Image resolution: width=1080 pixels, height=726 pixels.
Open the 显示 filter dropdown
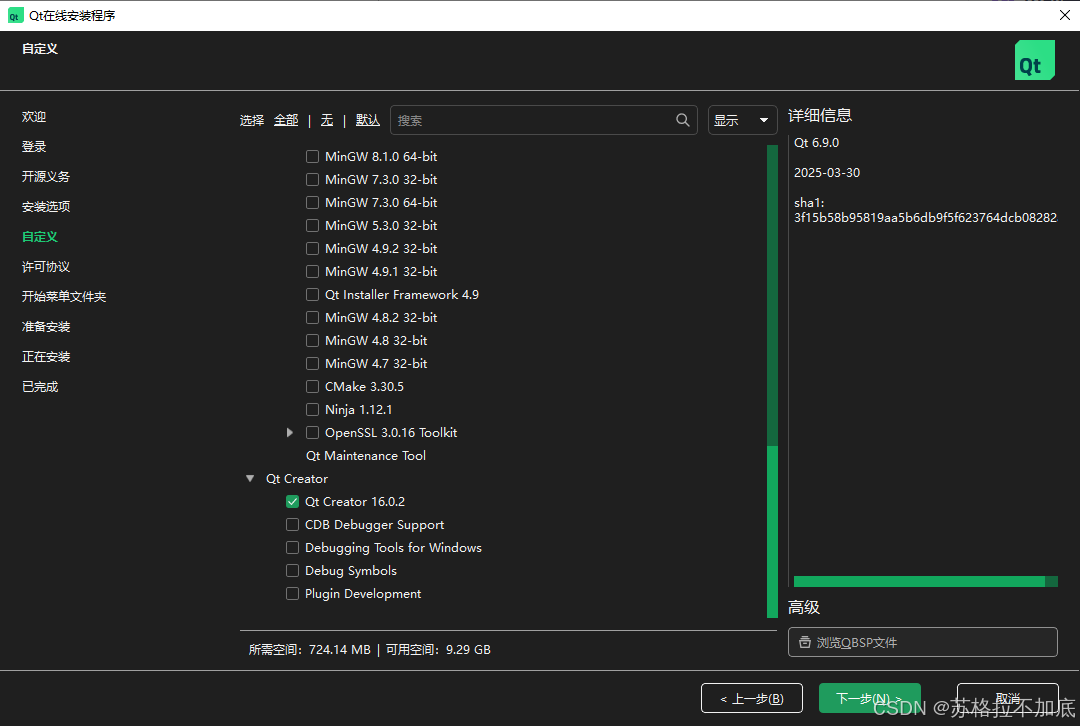tap(742, 120)
